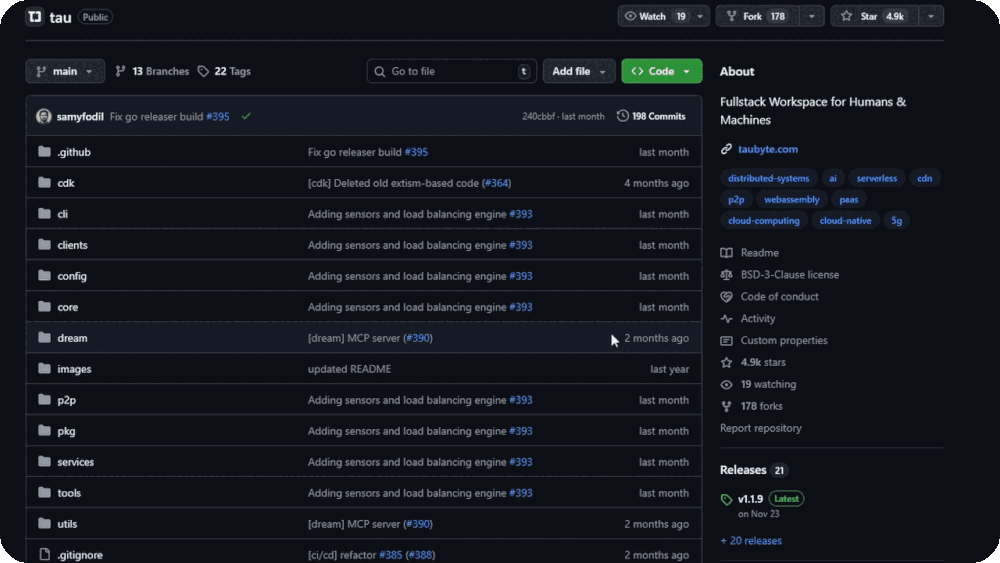This screenshot has height=563, width=1000.
Task: Open the Star lists dropdown arrow
Action: click(x=931, y=16)
